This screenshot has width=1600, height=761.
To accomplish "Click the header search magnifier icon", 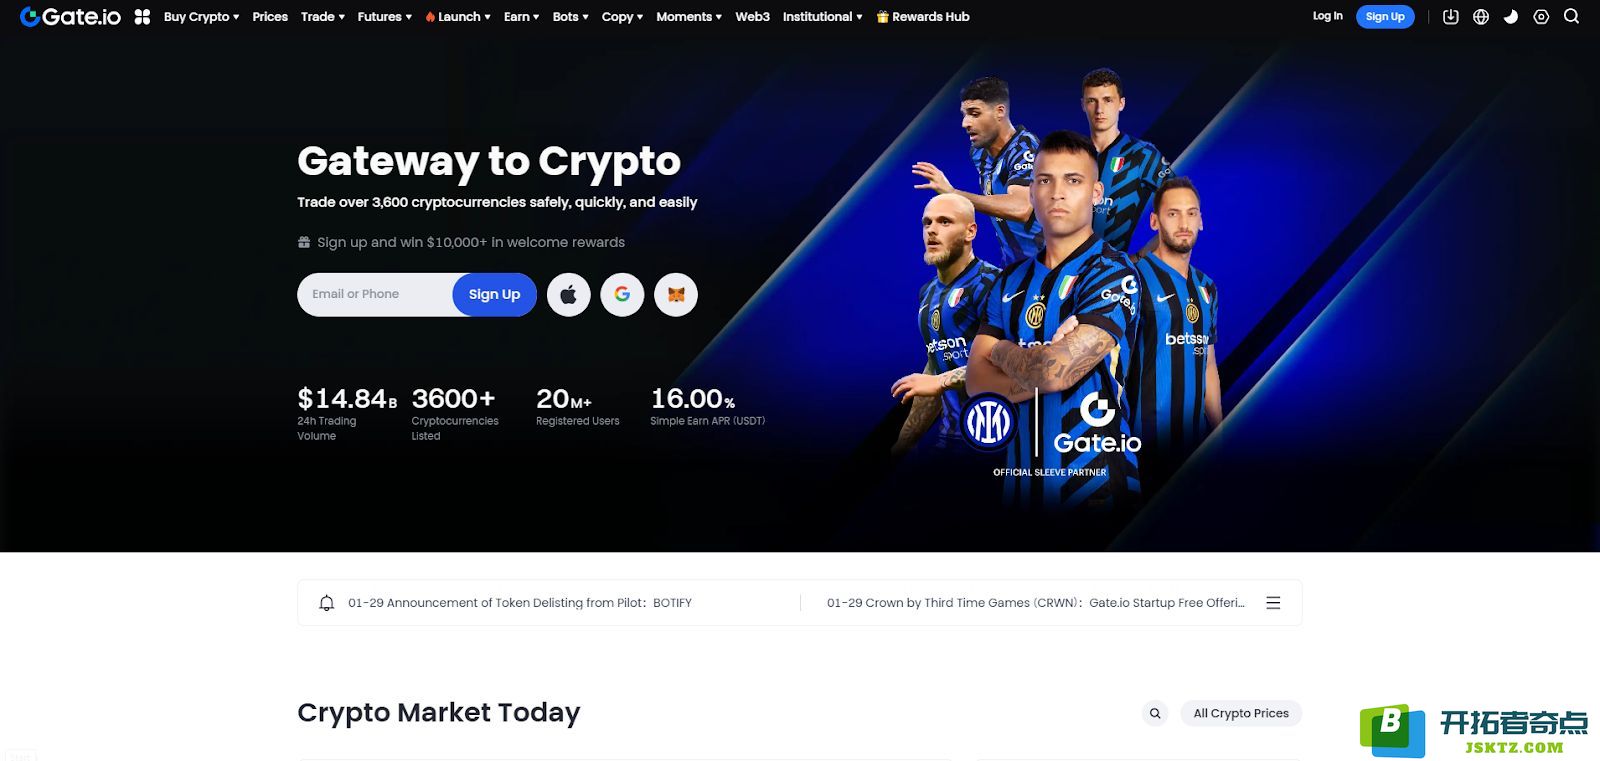I will (x=1571, y=16).
